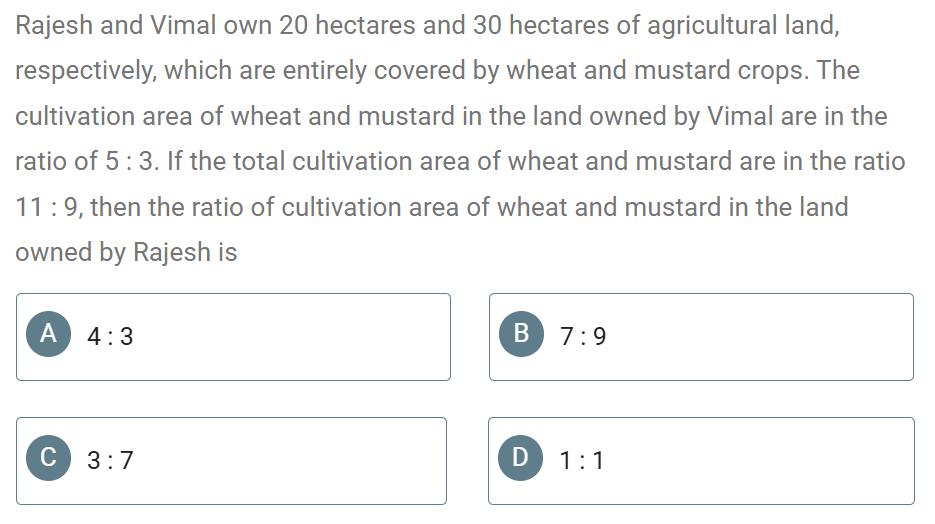Click the "4 : 3" answer text
Screen dimensions: 935x524
110,337
